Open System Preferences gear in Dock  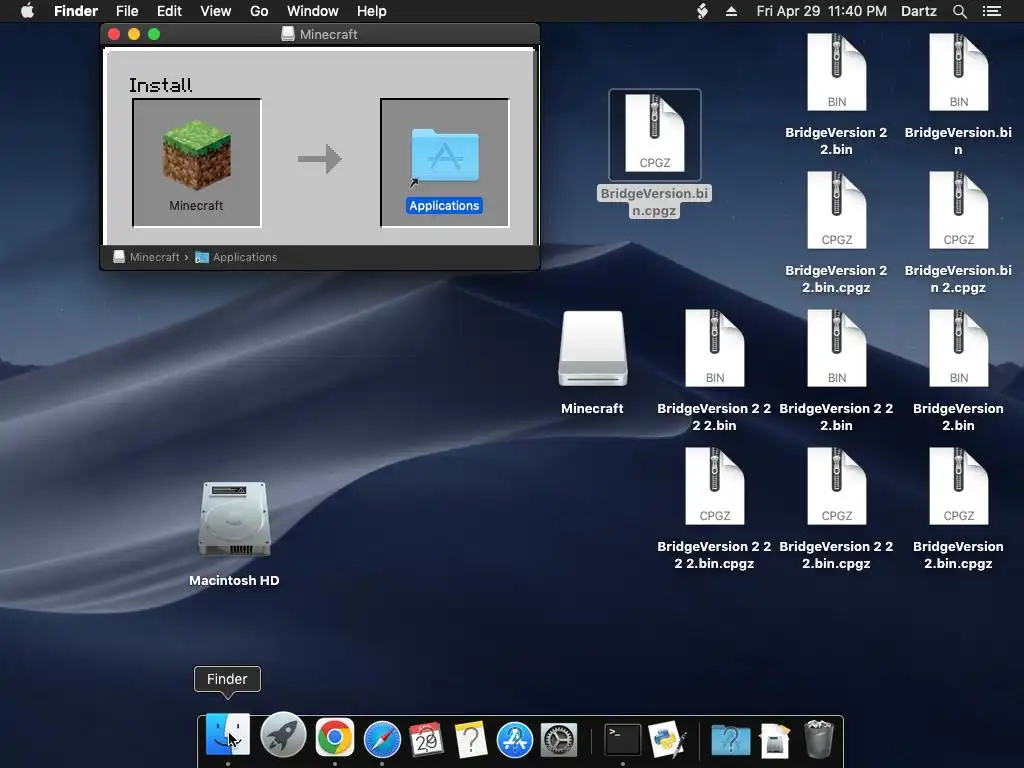coord(559,740)
